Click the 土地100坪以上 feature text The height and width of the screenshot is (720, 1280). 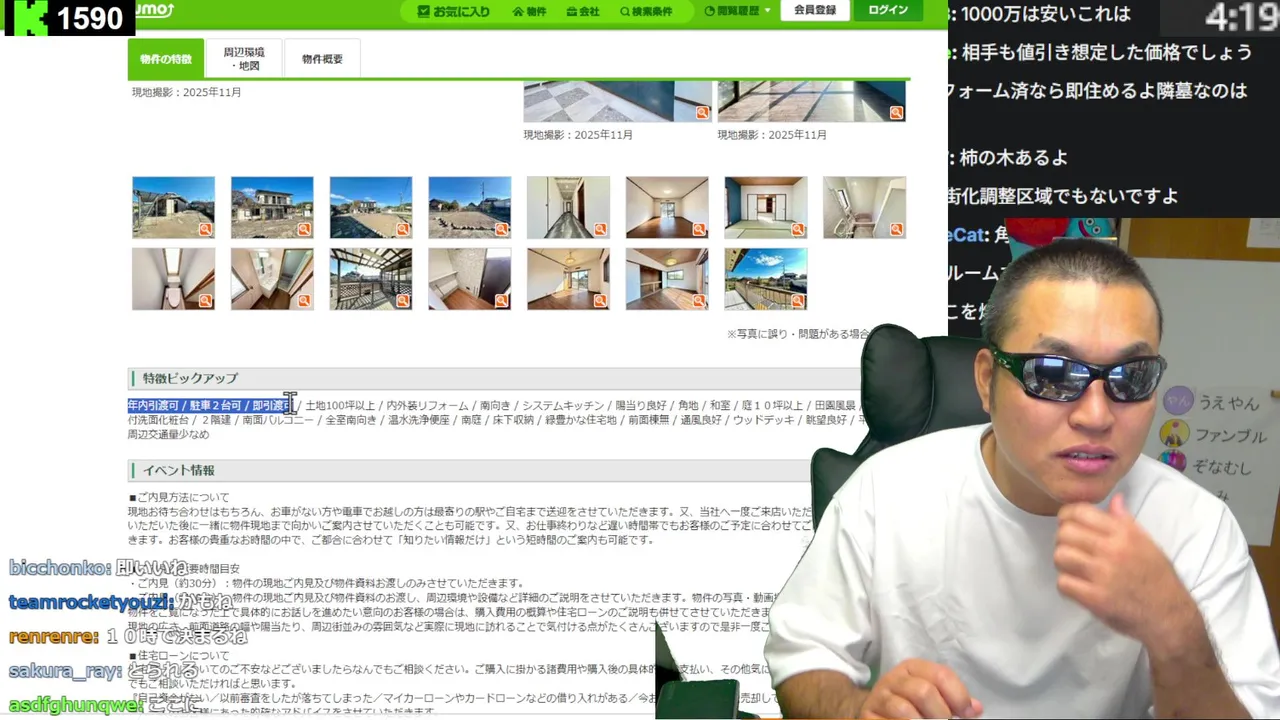click(340, 406)
